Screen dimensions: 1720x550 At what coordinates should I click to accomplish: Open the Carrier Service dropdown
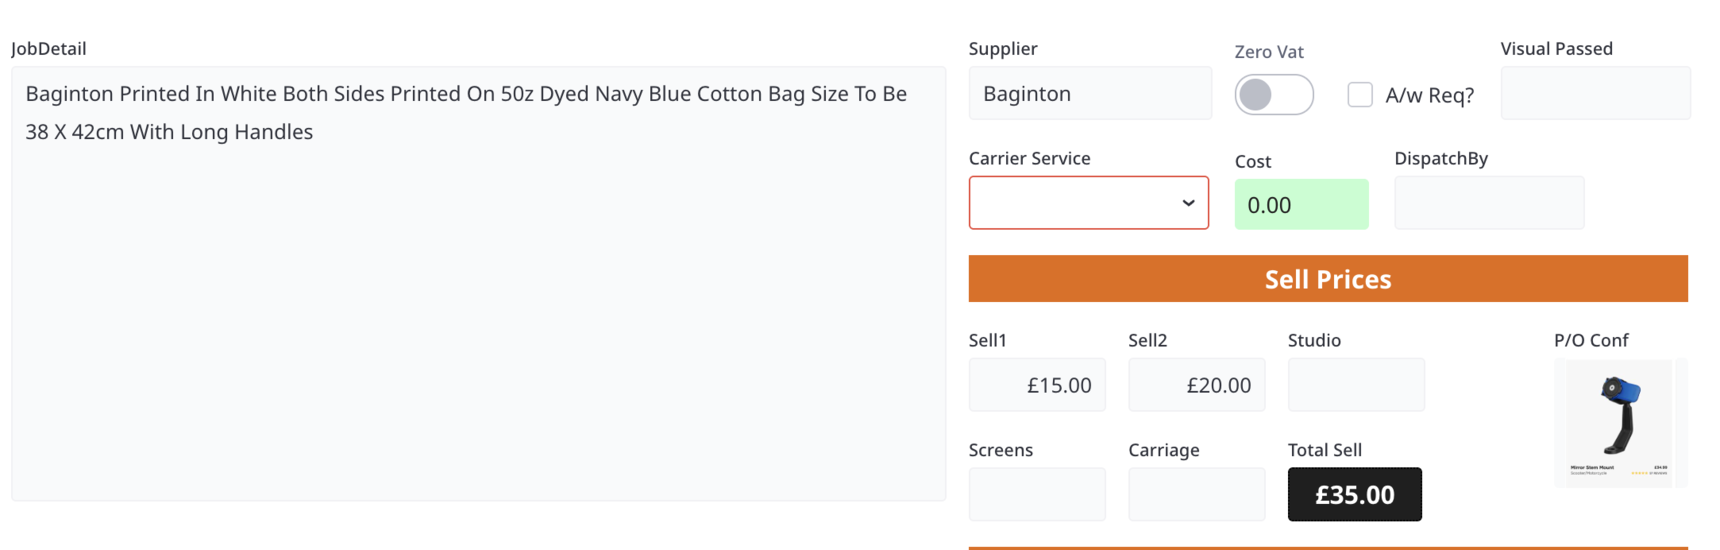[1087, 203]
